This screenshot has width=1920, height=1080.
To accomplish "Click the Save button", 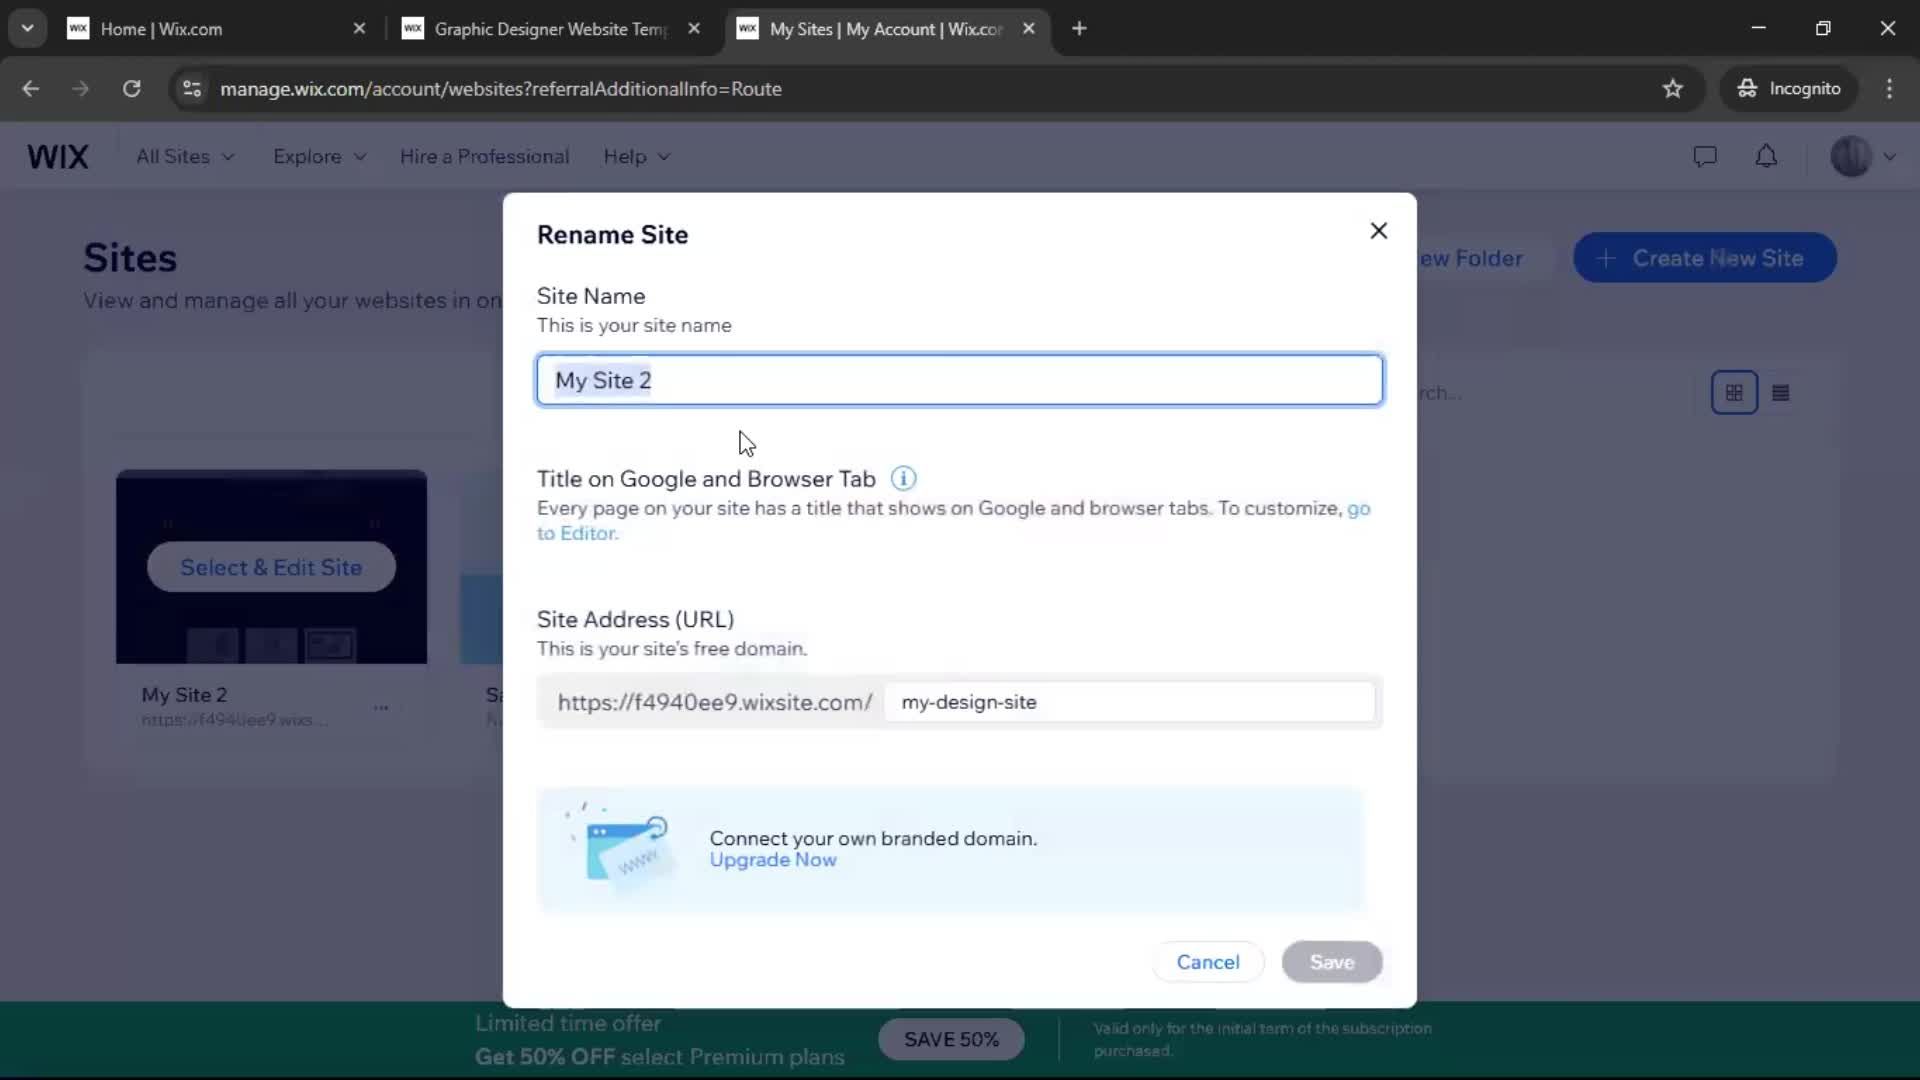I will (x=1331, y=962).
